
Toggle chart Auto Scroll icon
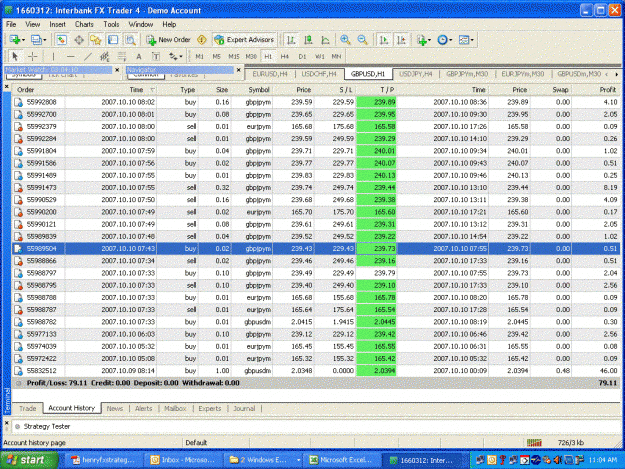point(384,40)
